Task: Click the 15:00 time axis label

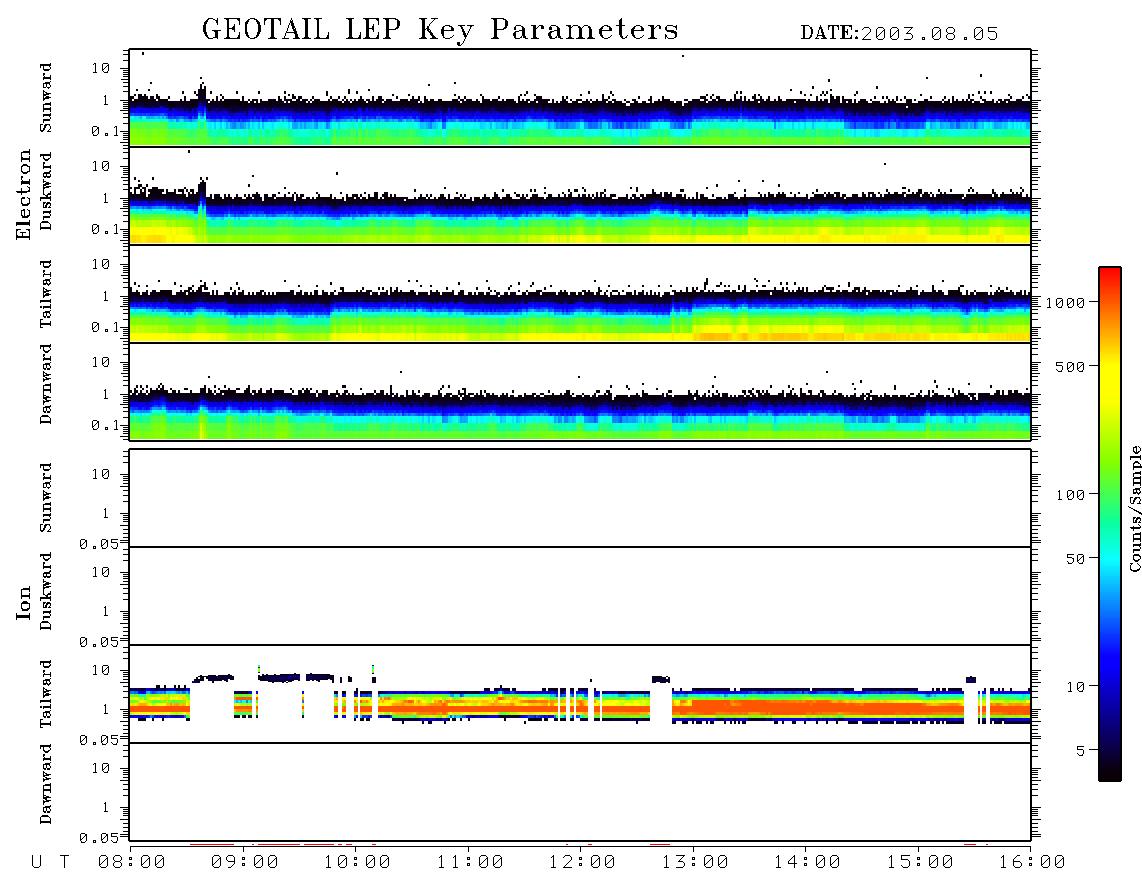Action: 920,863
